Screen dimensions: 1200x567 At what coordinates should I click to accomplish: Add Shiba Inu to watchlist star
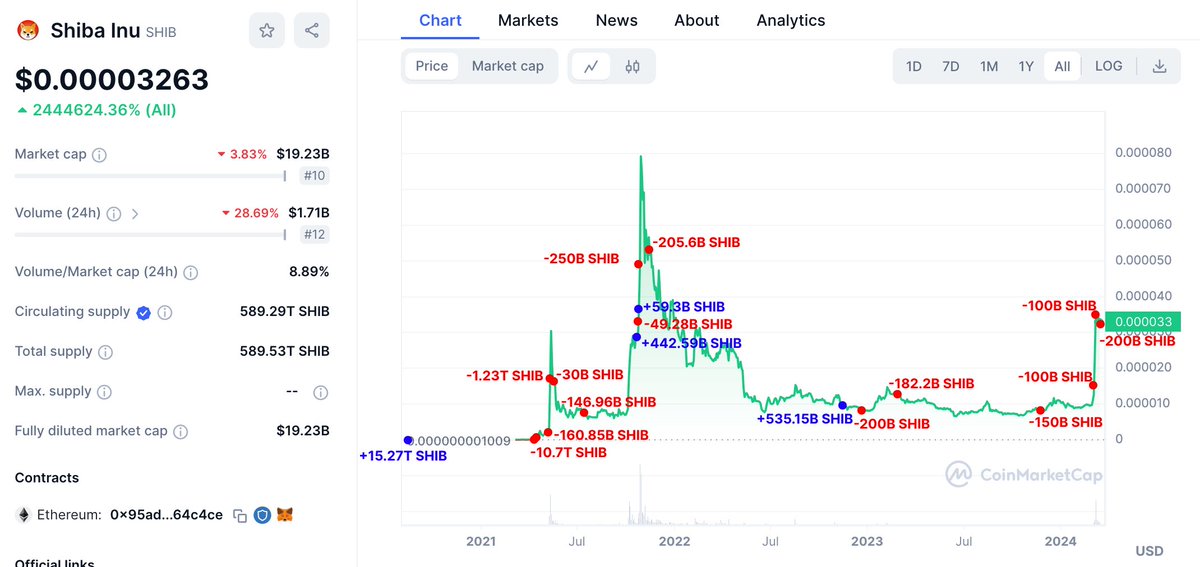(266, 31)
